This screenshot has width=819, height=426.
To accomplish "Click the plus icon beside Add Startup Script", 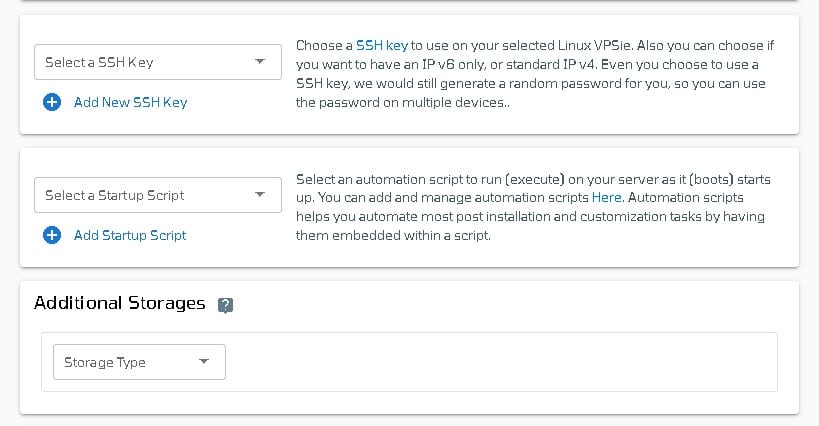I will pos(52,235).
